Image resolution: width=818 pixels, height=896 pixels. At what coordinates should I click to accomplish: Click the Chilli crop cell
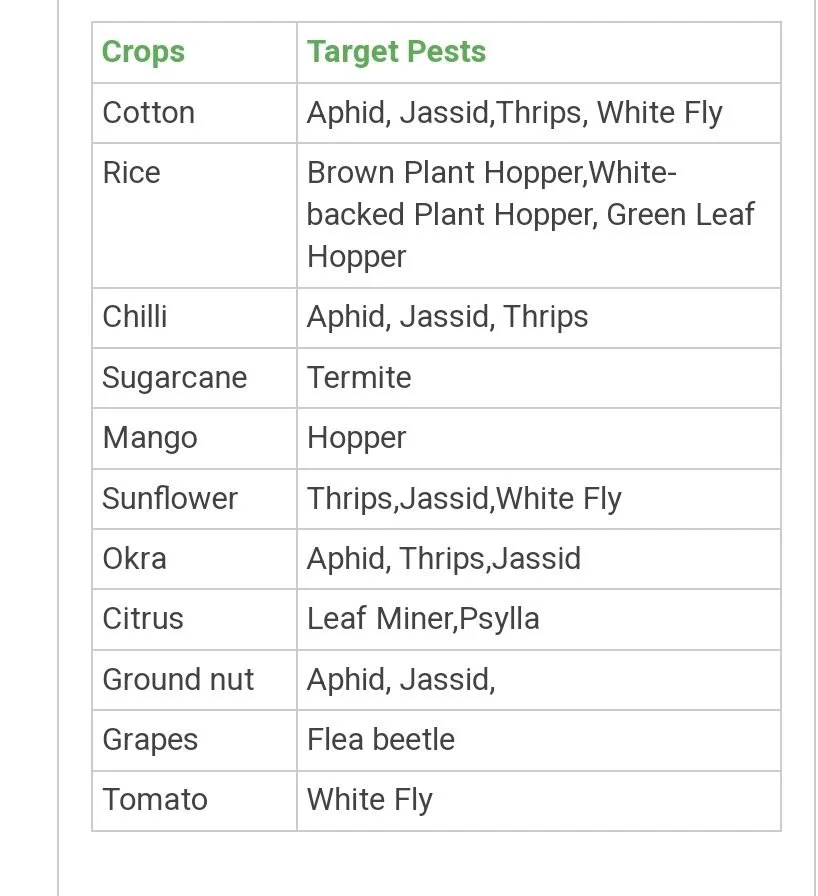[x=135, y=317]
